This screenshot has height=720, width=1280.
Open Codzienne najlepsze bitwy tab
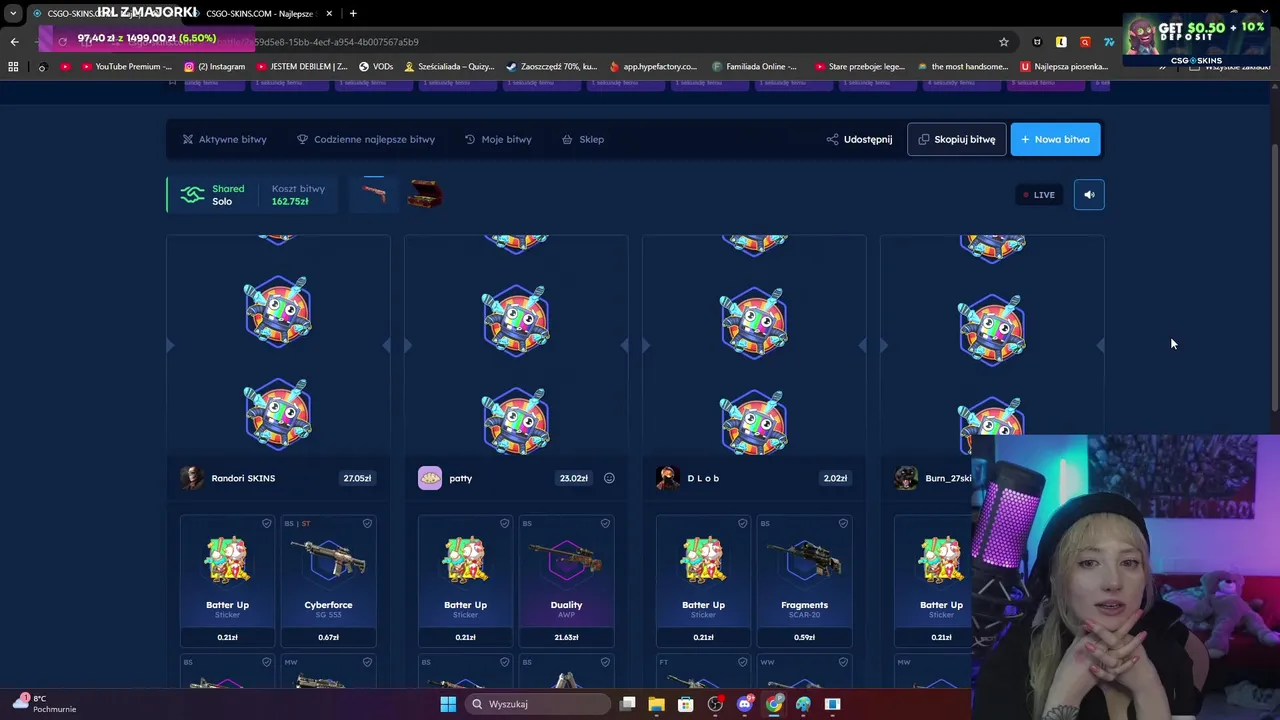pyautogui.click(x=366, y=139)
